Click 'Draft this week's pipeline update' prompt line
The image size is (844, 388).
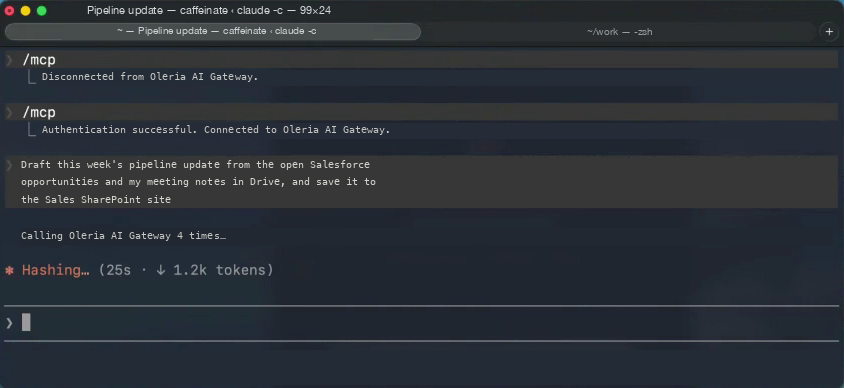coord(195,164)
